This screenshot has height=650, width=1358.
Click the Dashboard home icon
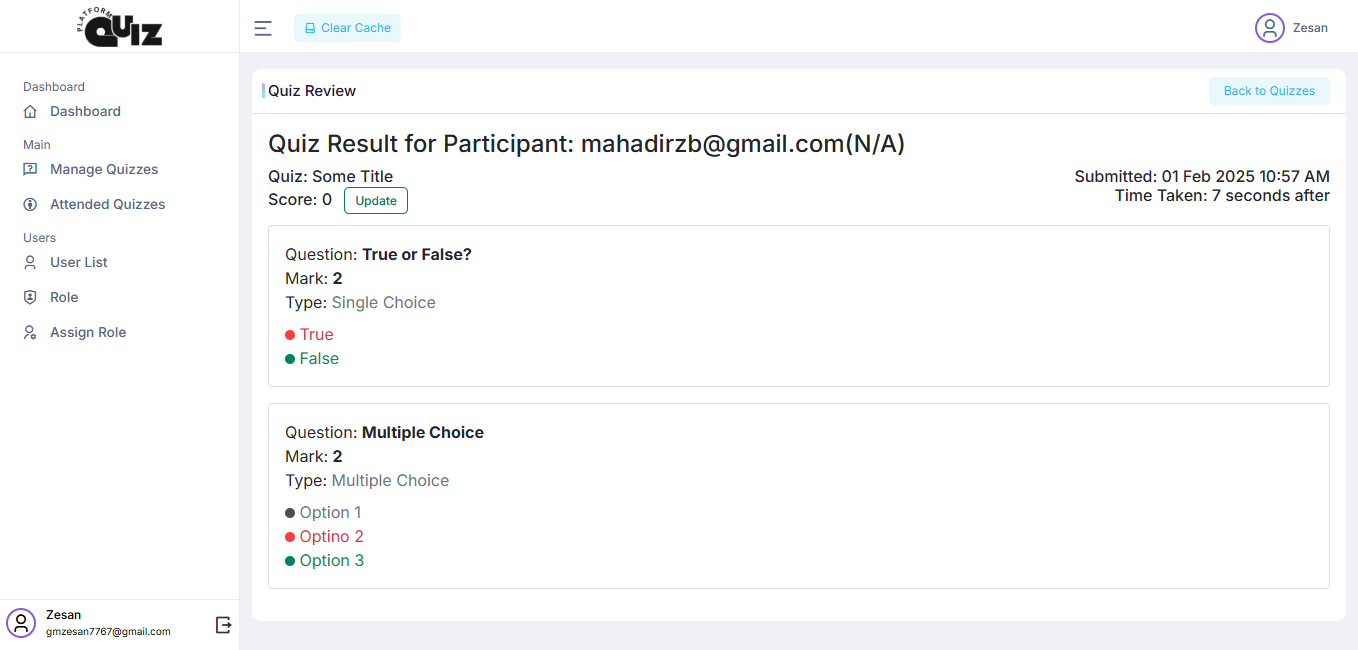pos(30,111)
